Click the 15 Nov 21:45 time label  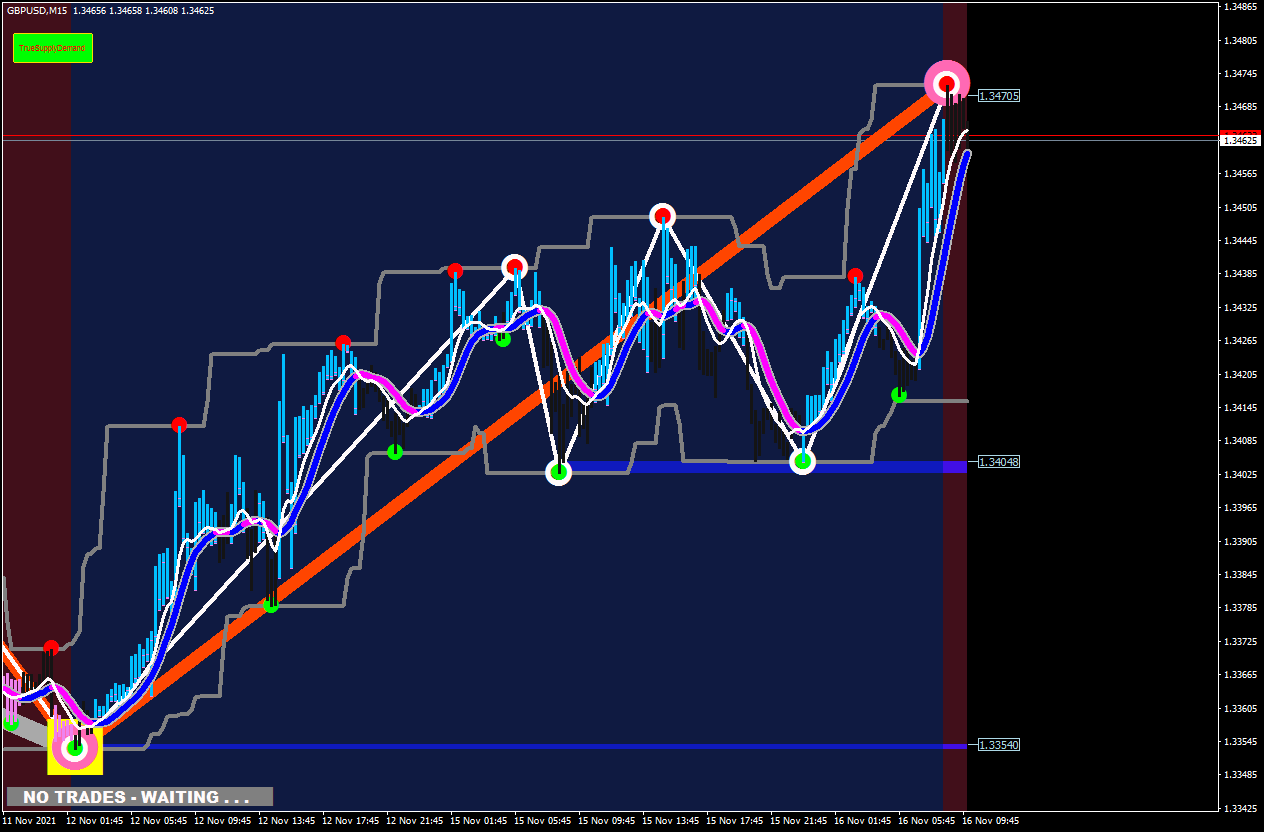click(x=799, y=821)
